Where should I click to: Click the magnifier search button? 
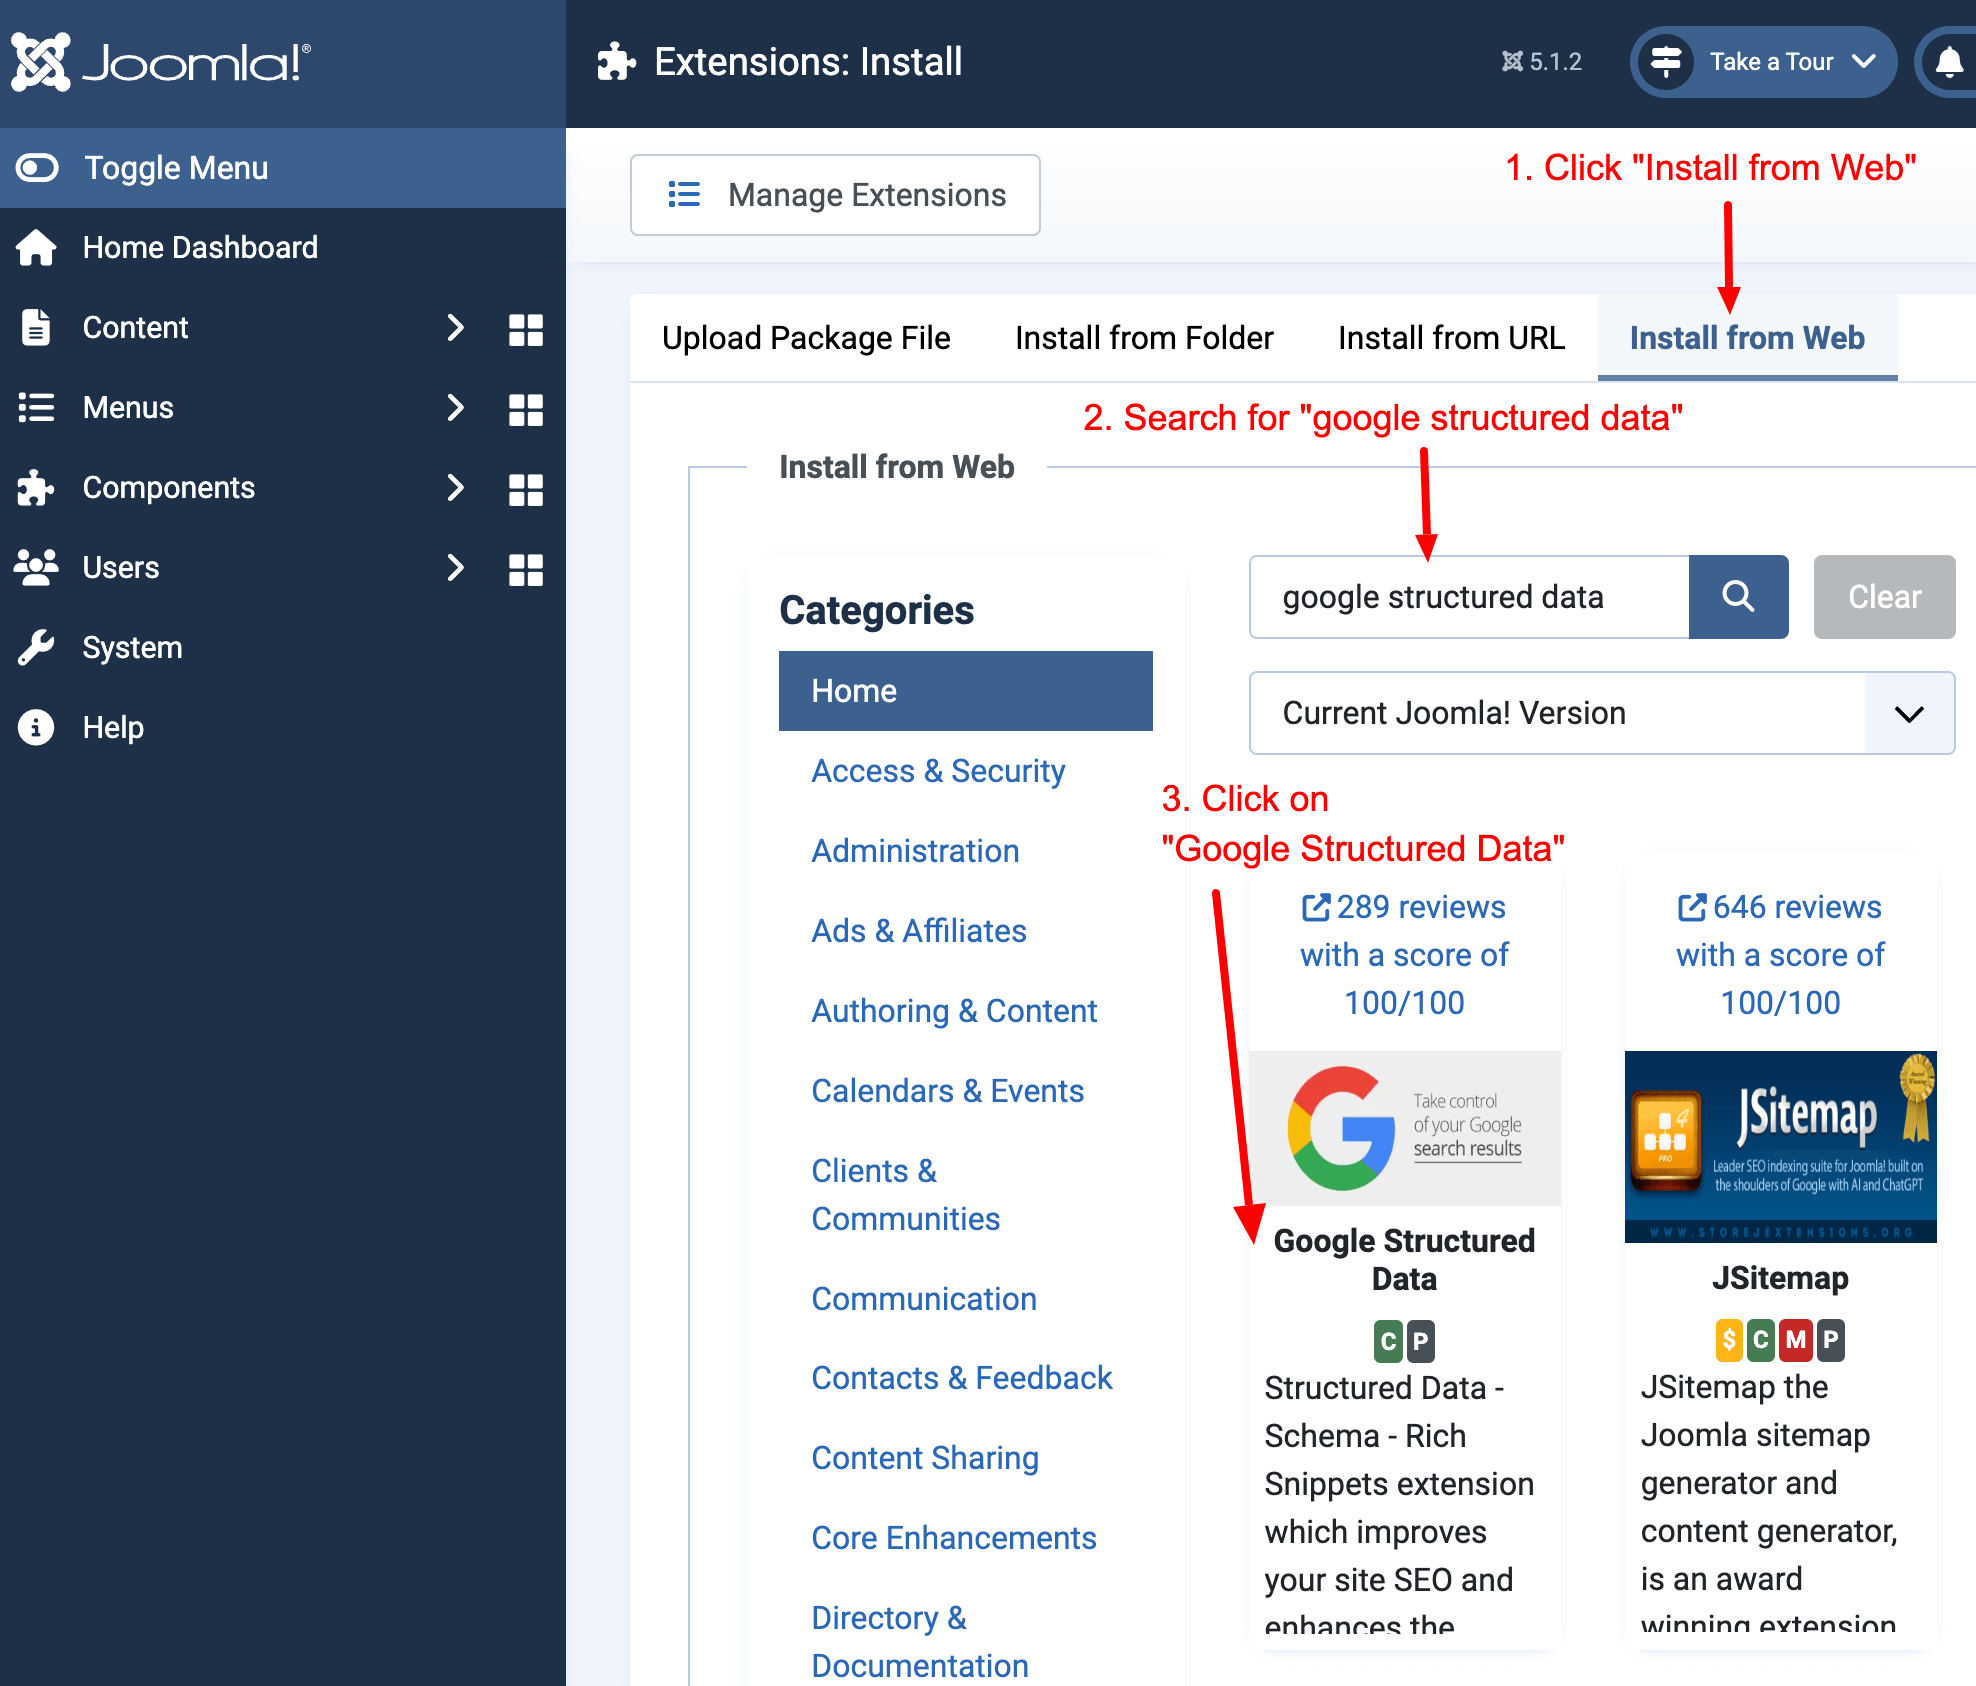point(1738,597)
